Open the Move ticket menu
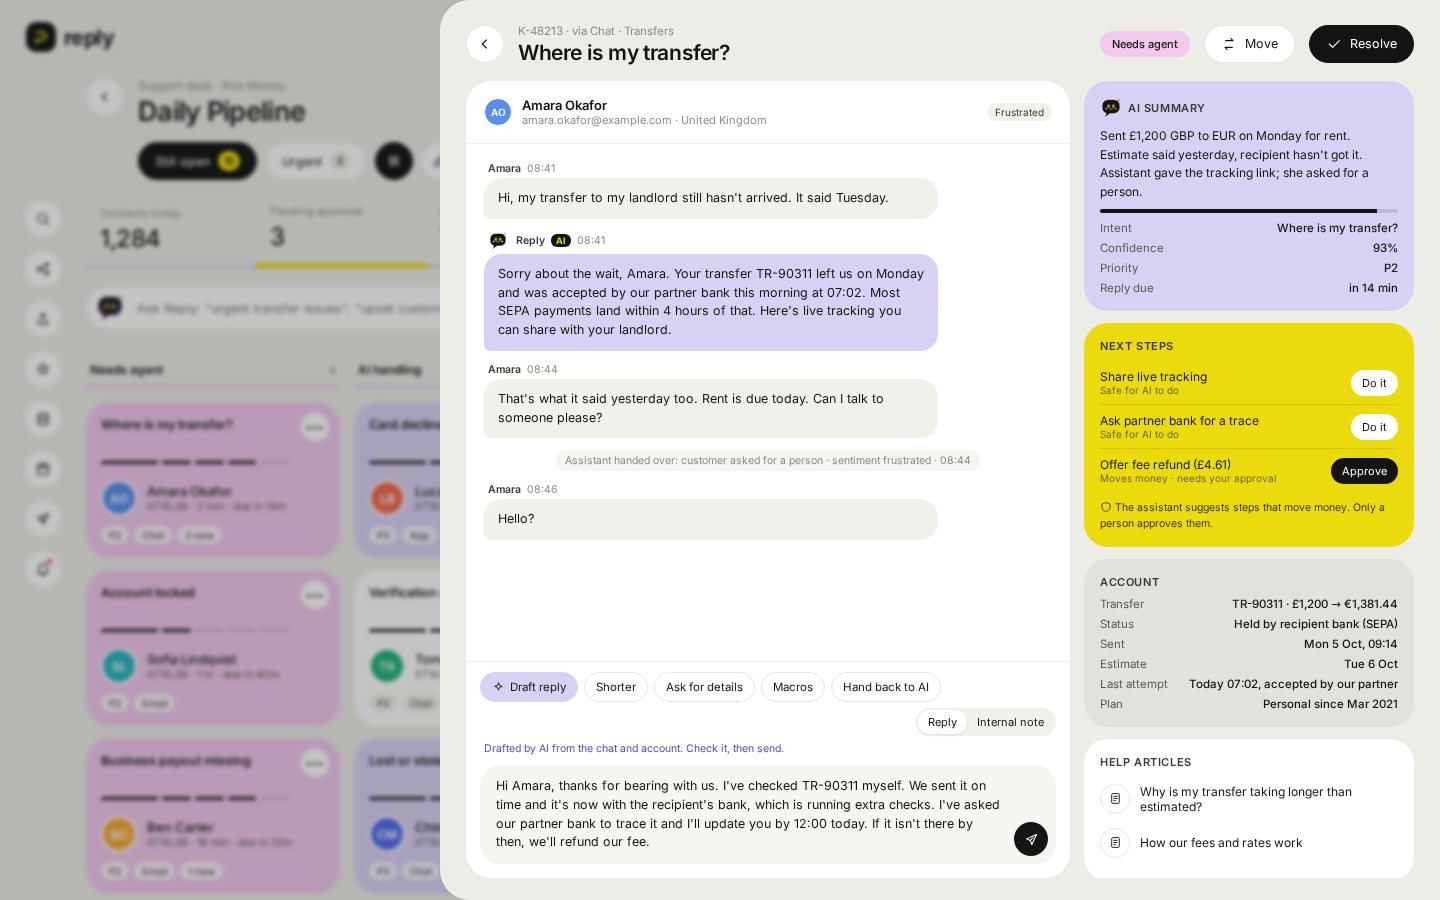Image resolution: width=1440 pixels, height=900 pixels. point(1249,44)
